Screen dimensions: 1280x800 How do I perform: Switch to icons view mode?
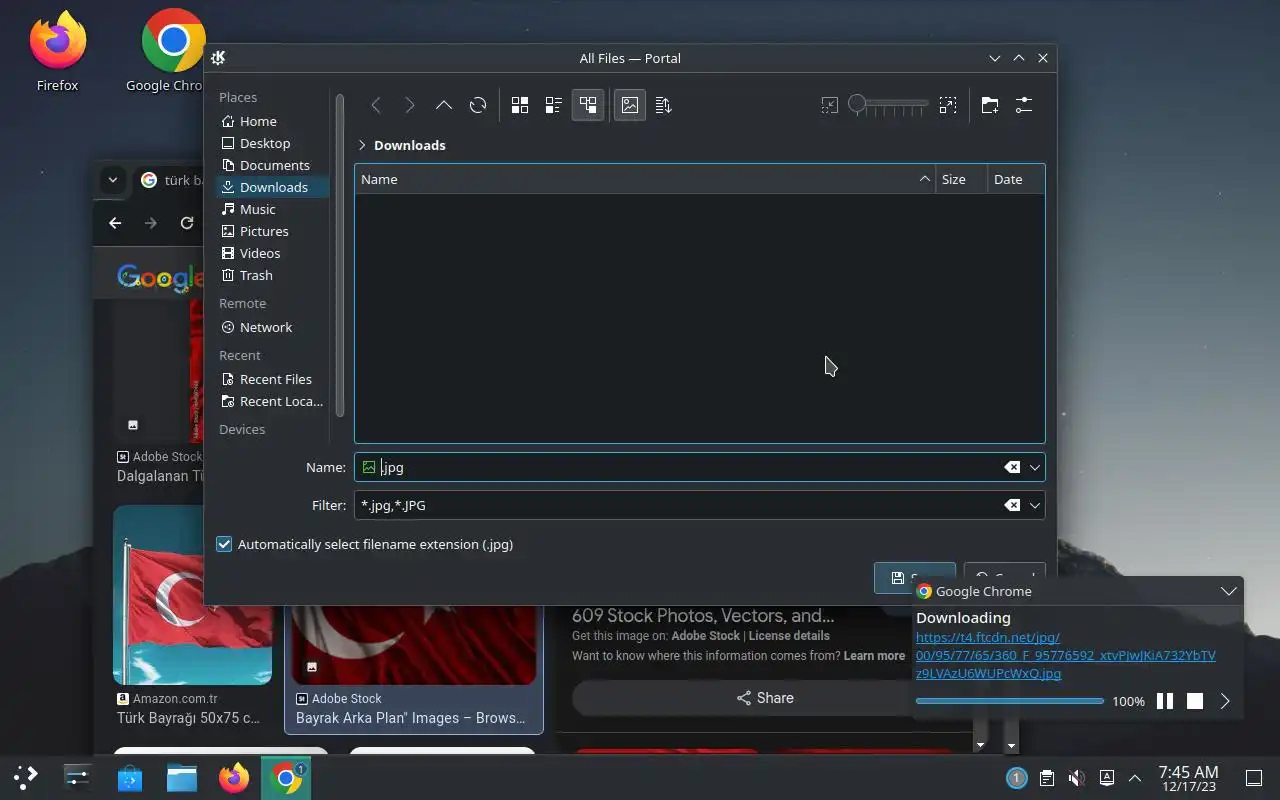(520, 105)
